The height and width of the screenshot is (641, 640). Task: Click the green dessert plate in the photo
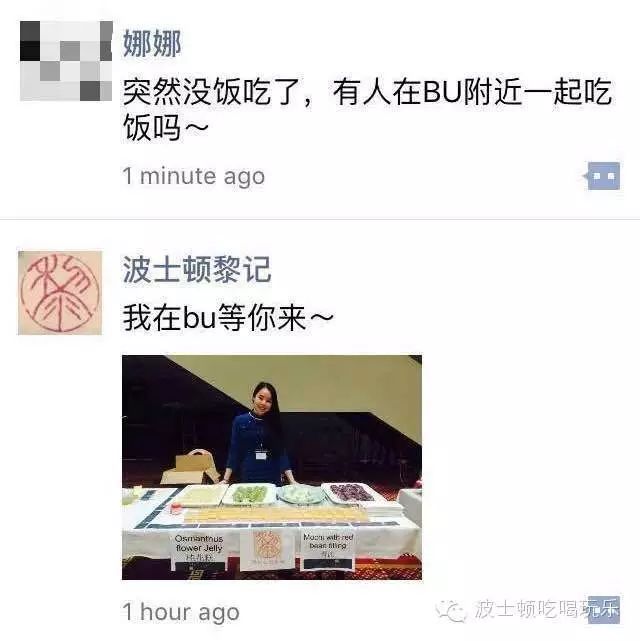click(251, 494)
